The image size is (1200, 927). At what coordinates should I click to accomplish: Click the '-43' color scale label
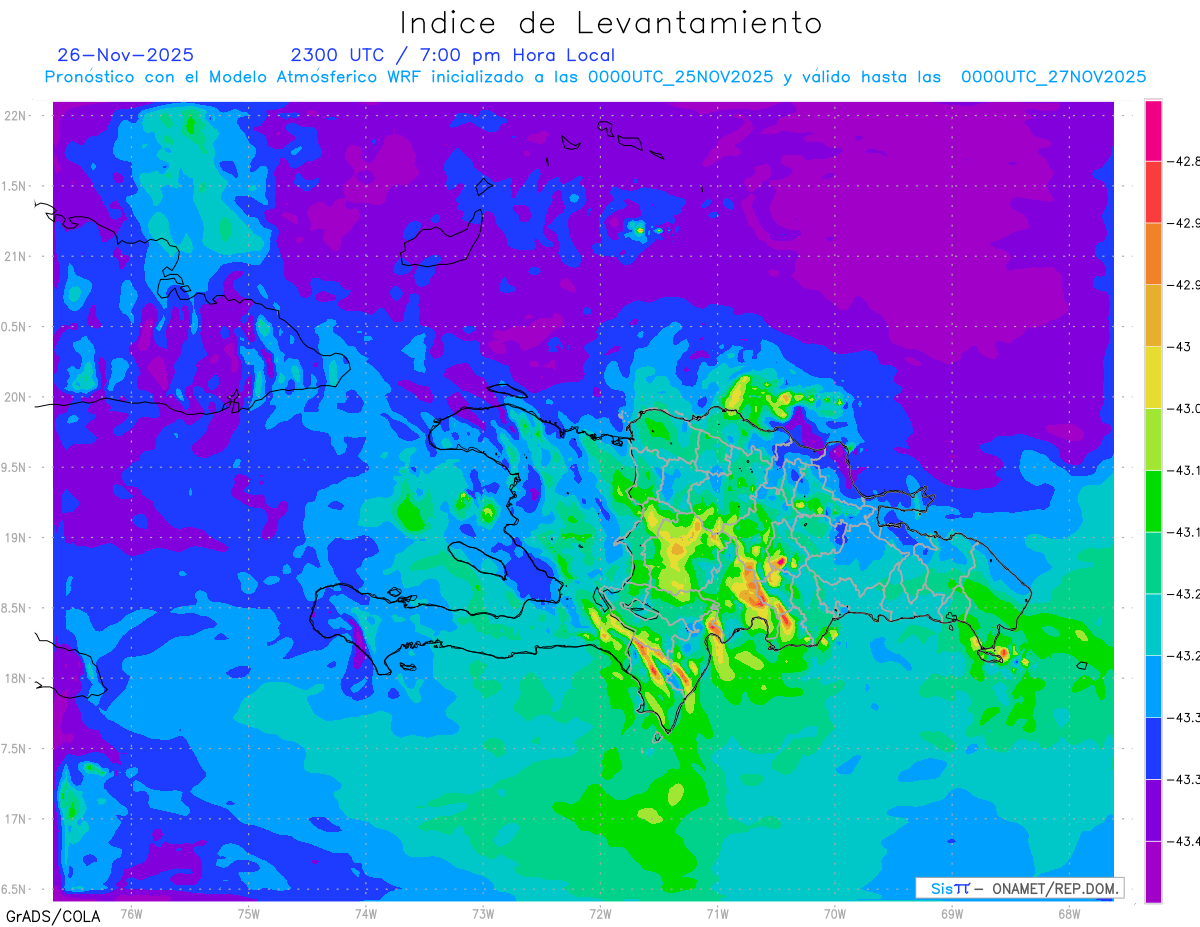pos(1178,346)
